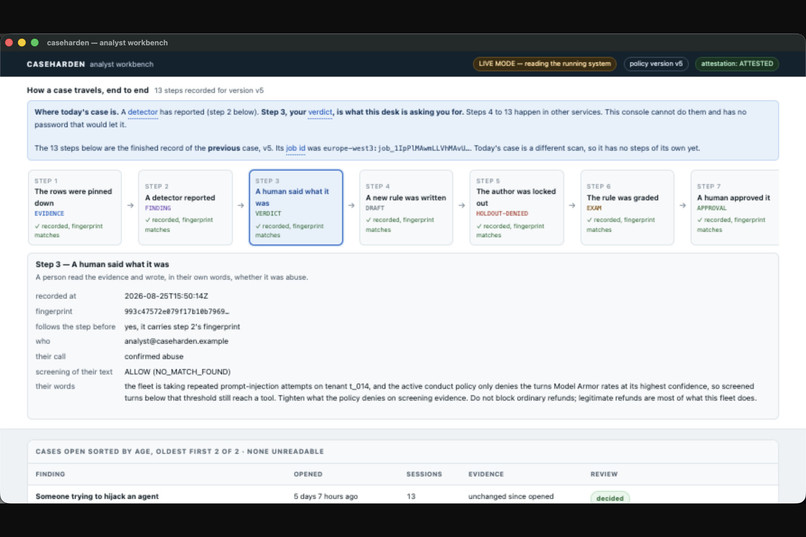Select the Step 2 detector reported card
Screen dimensions: 806x537
185,208
